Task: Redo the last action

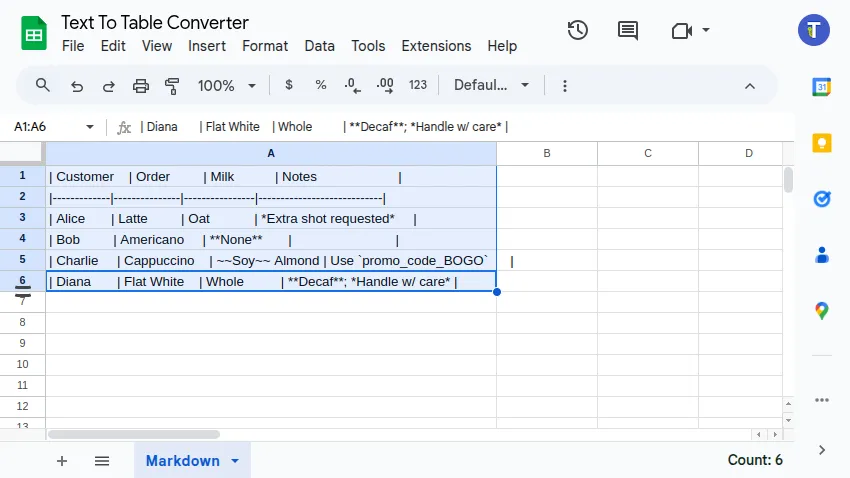Action: 108,86
